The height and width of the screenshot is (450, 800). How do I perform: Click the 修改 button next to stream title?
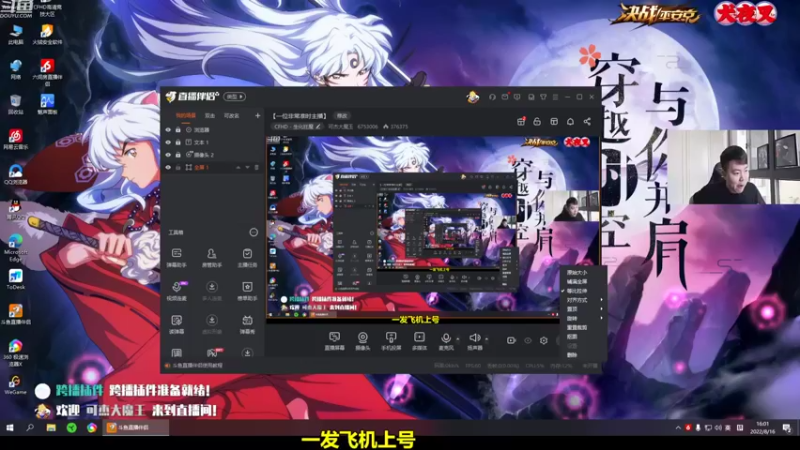(342, 116)
